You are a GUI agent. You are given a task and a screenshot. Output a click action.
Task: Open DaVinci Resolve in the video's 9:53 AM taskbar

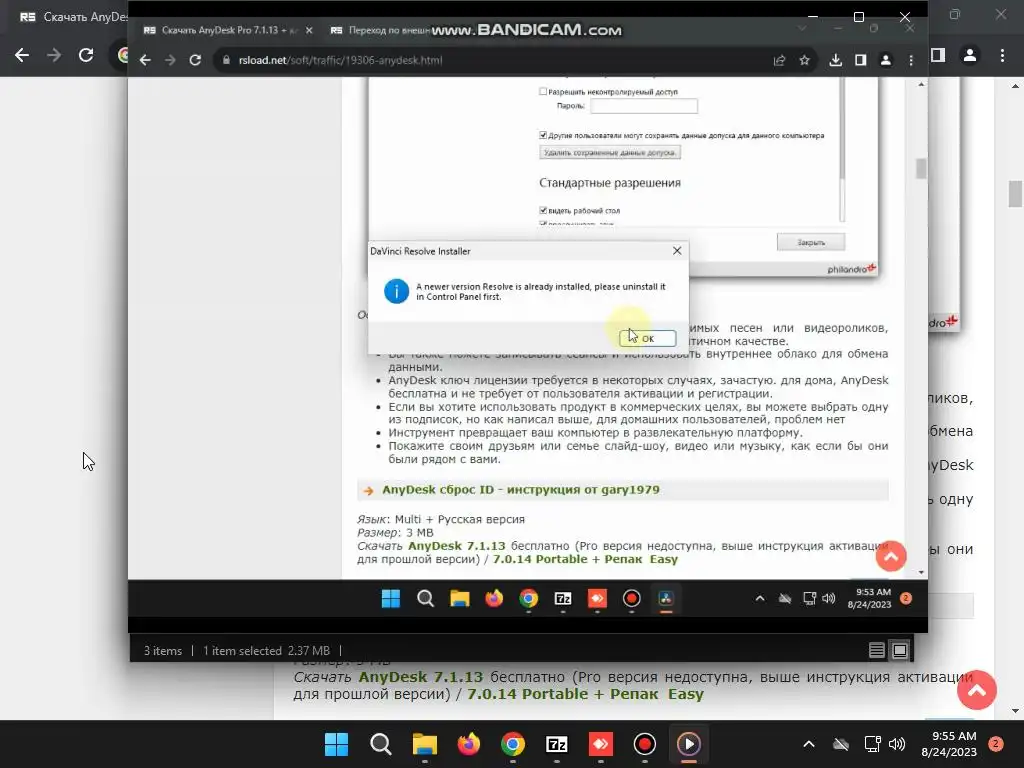(665, 598)
